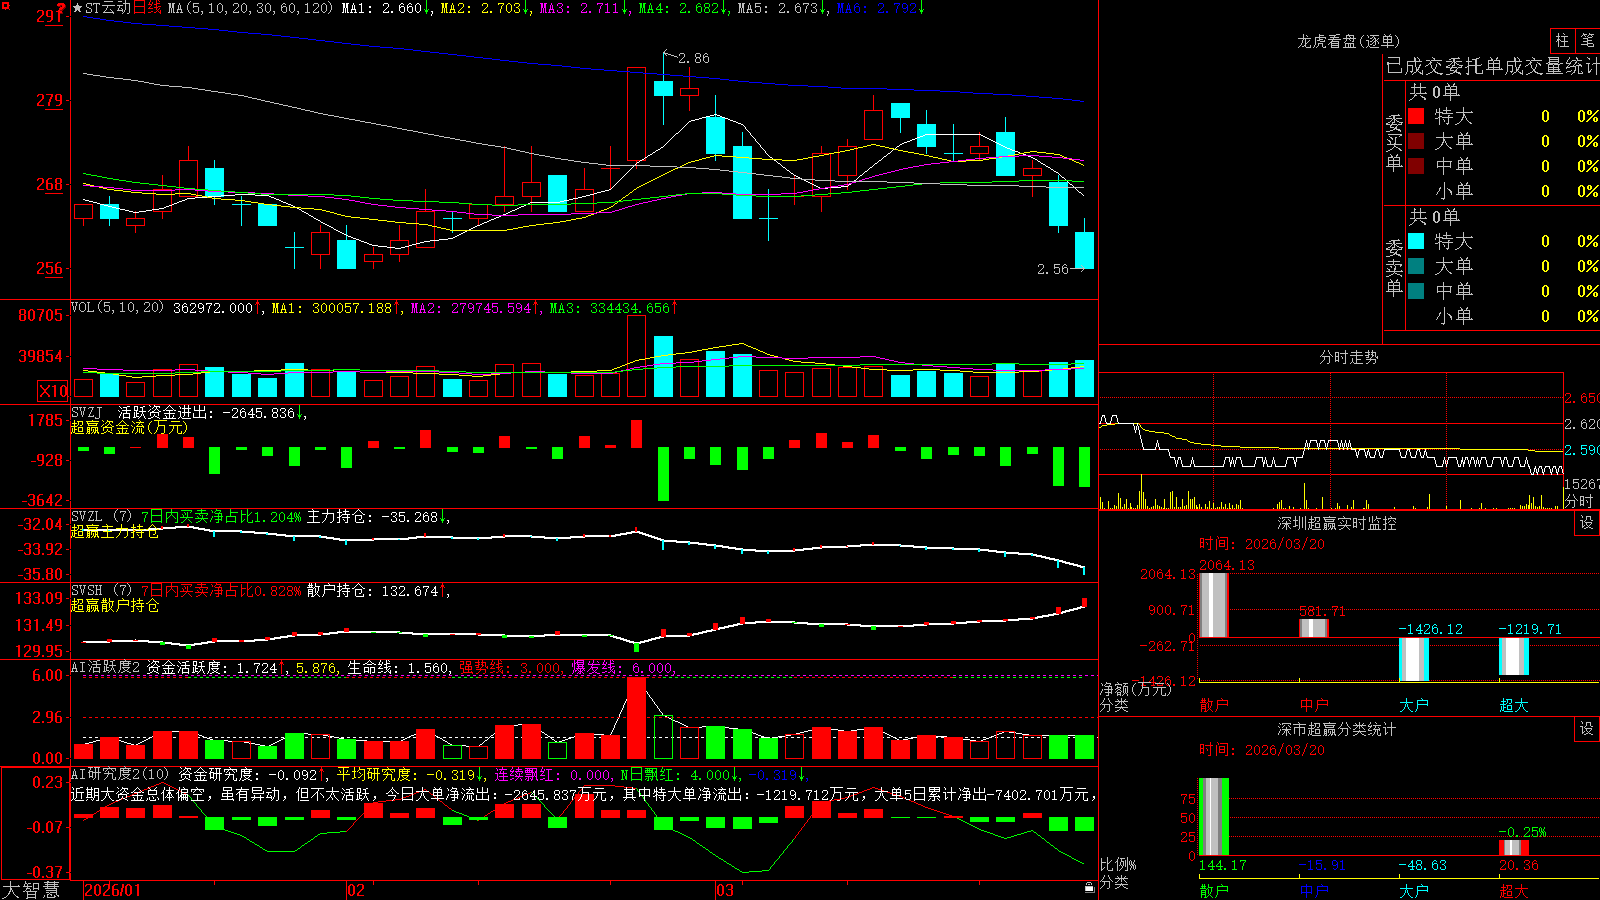Click the 委卖单 section label
1600x900 pixels.
pyautogui.click(x=1394, y=267)
